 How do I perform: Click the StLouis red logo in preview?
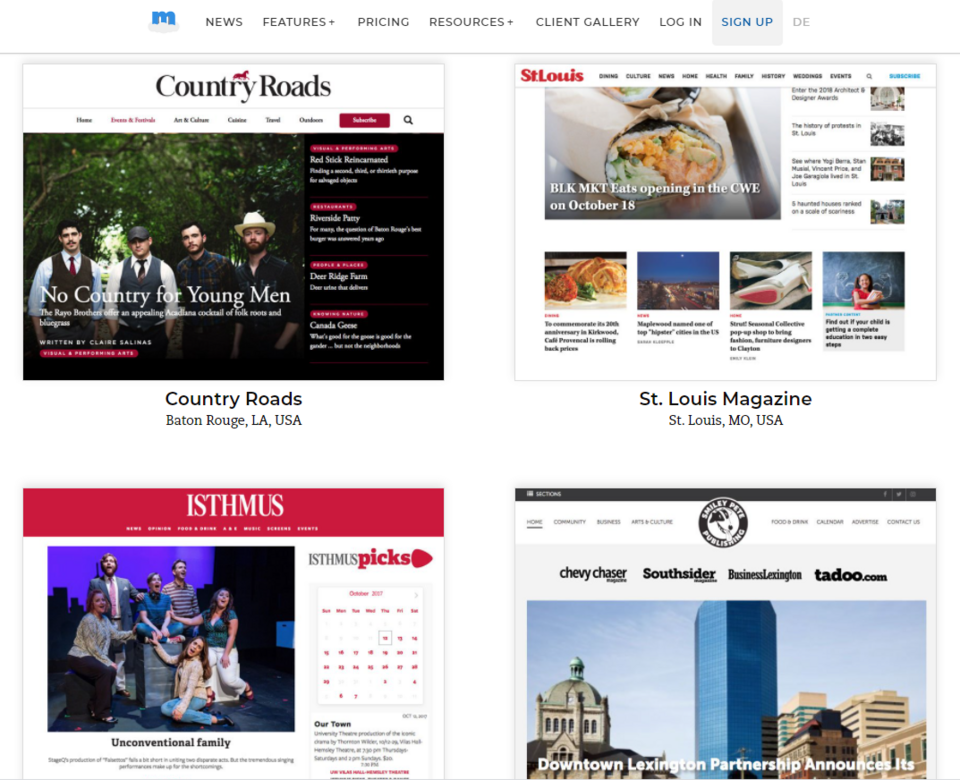point(552,75)
